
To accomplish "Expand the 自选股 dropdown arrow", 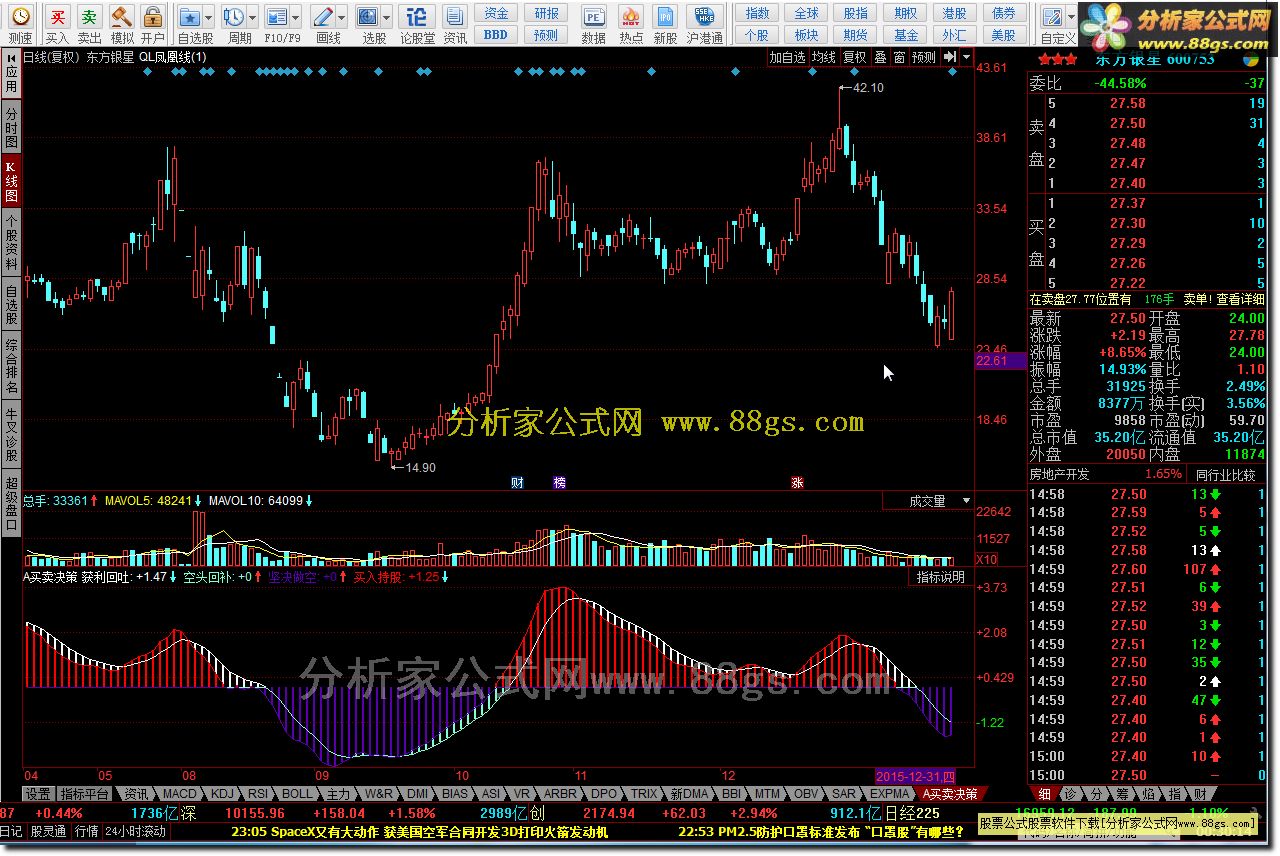I will point(208,17).
